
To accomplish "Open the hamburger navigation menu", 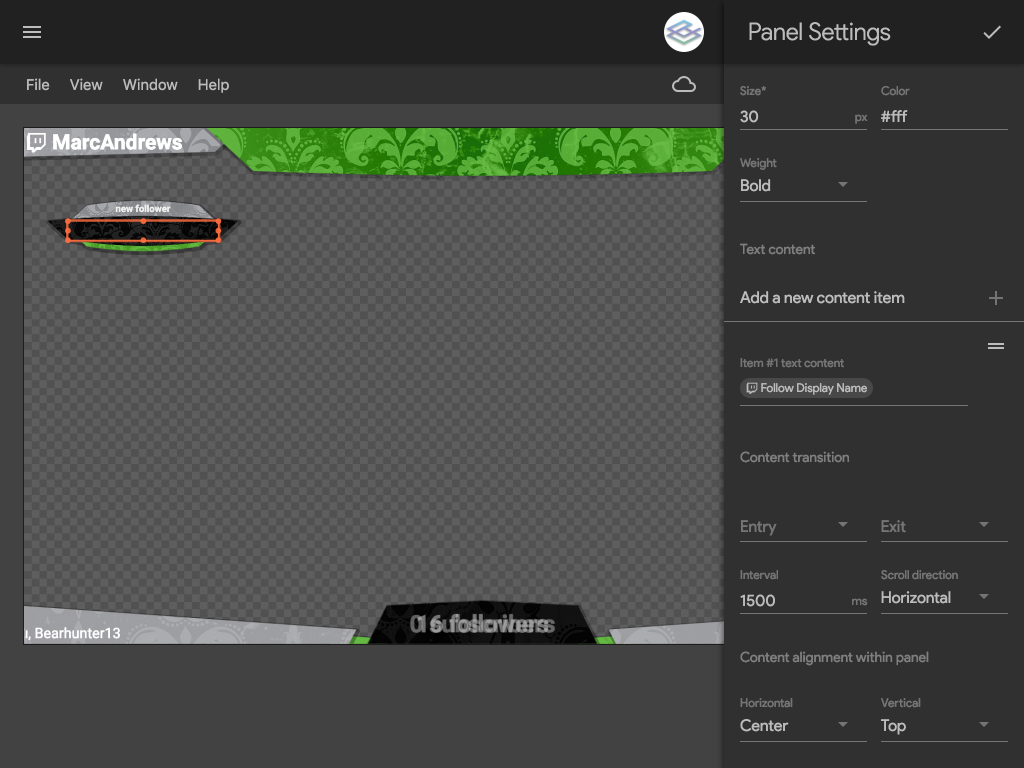I will click(32, 32).
